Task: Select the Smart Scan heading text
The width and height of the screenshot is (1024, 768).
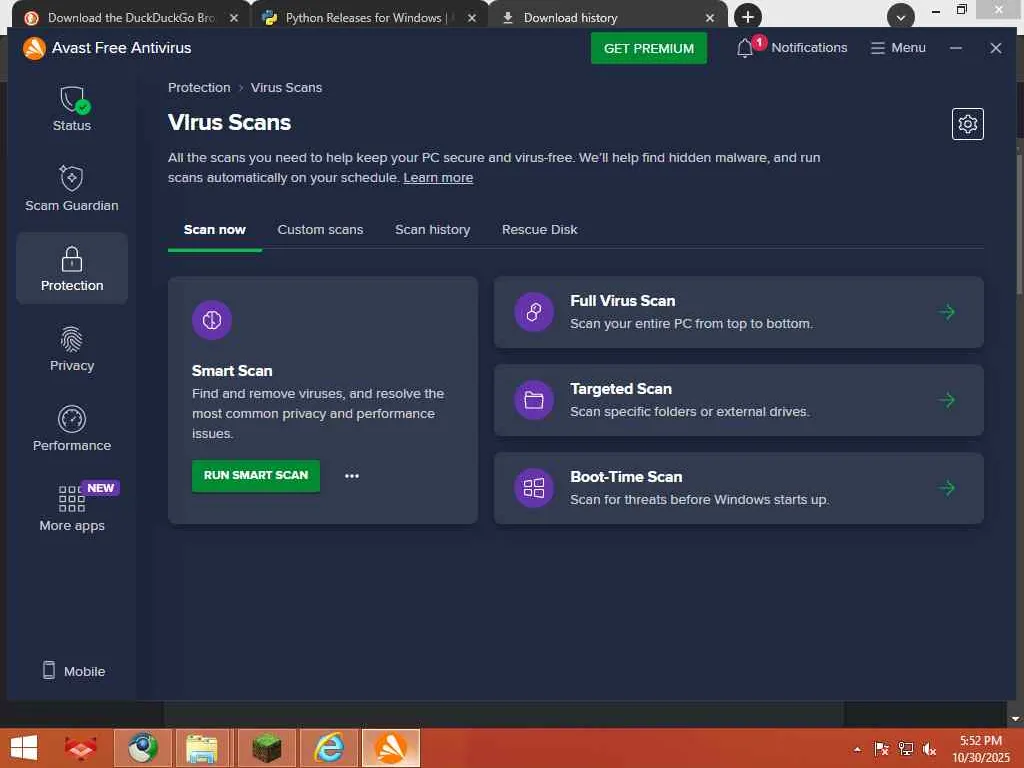Action: point(232,371)
